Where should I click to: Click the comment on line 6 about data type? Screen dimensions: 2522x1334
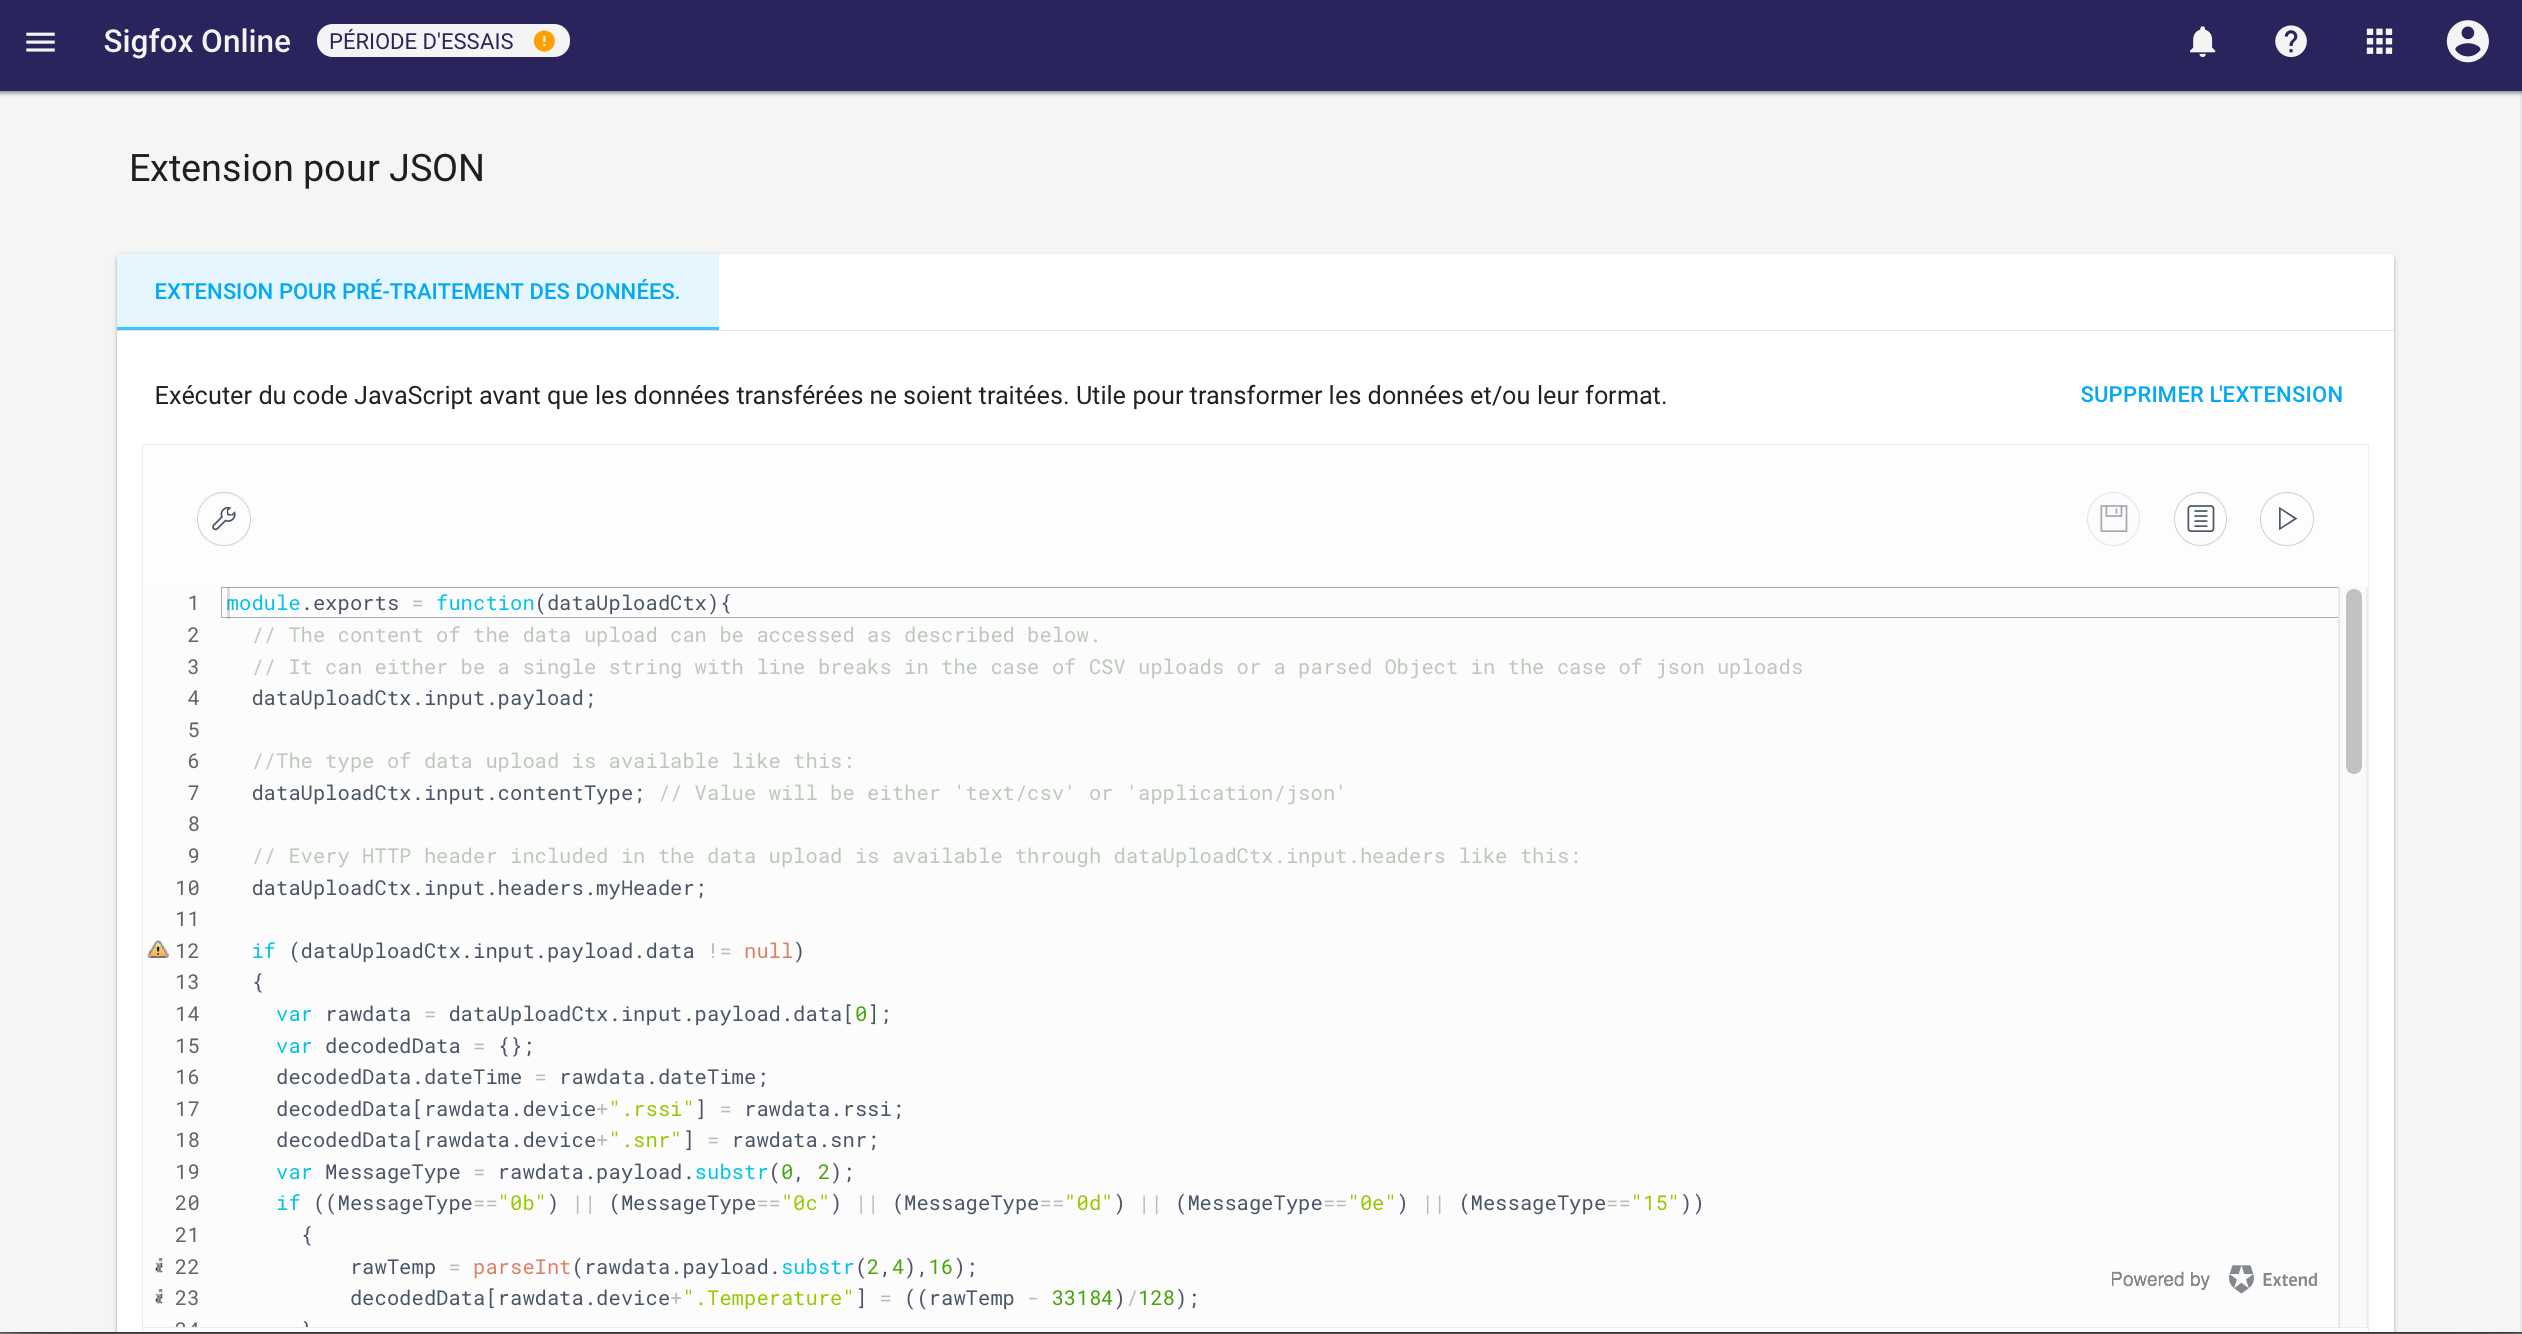pos(553,761)
